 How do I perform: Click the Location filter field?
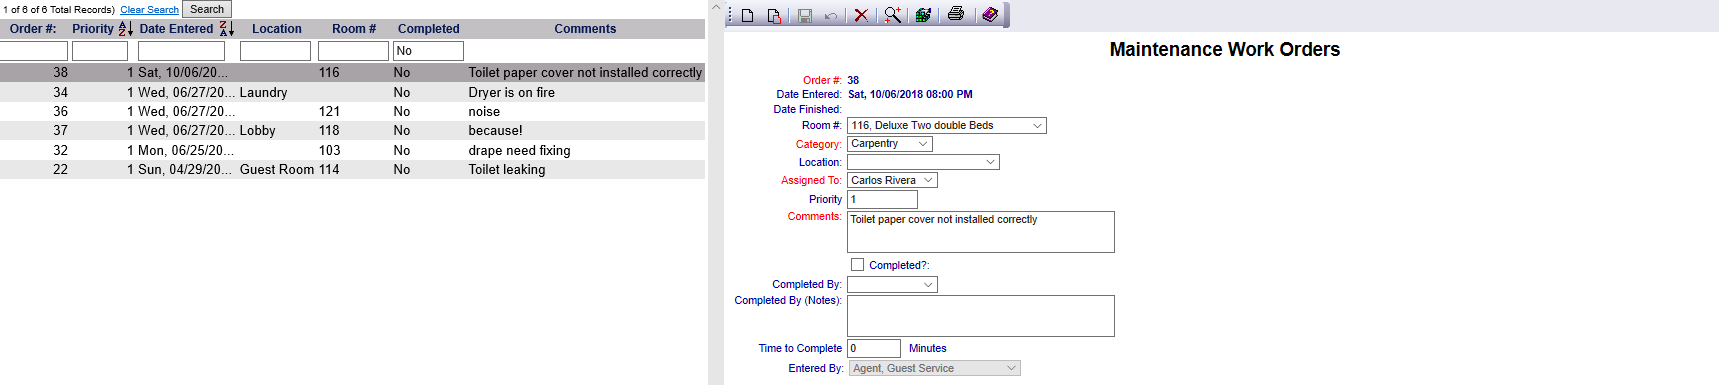(275, 51)
